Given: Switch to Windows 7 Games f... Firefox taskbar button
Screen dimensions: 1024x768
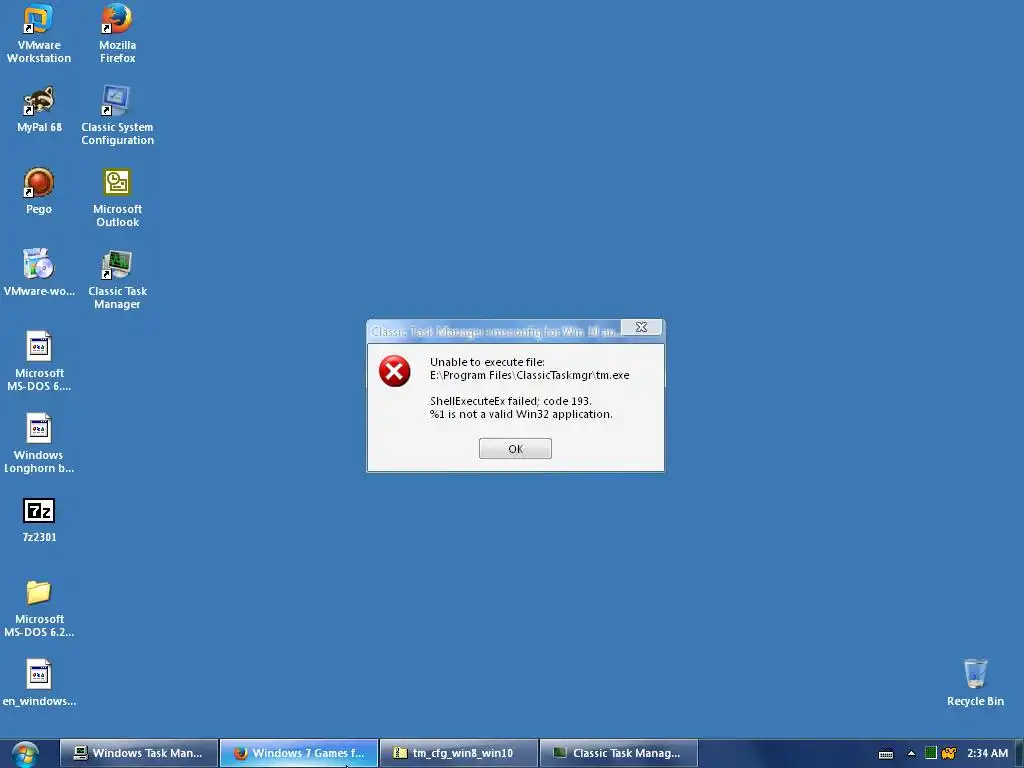Looking at the screenshot, I should click(x=299, y=753).
